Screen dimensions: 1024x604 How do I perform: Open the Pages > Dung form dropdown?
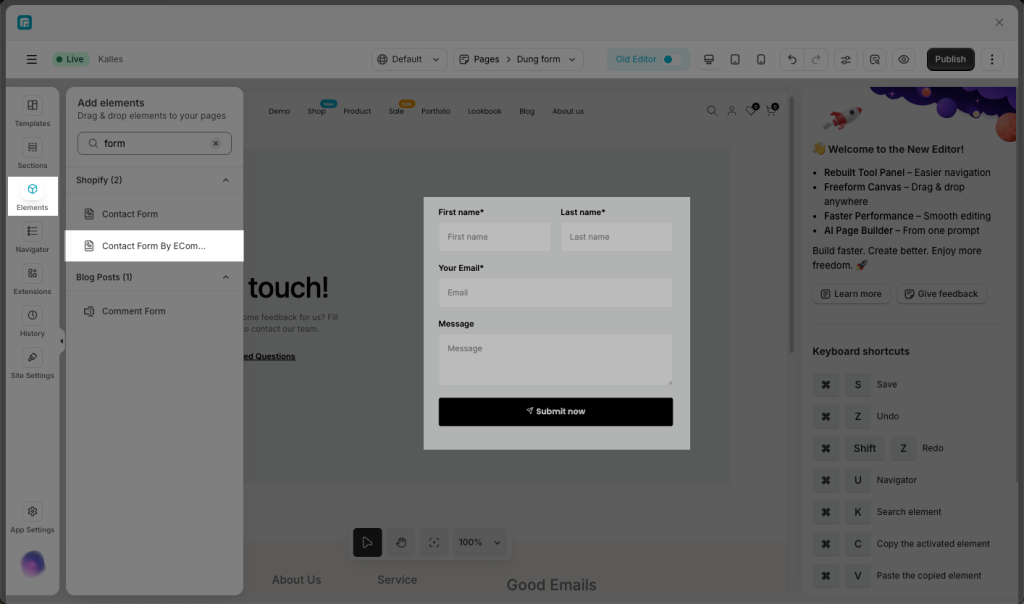pos(518,59)
